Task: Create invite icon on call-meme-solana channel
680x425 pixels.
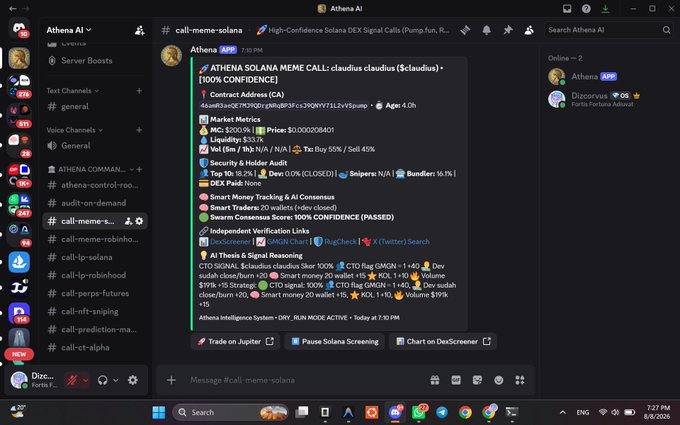Action: point(128,221)
